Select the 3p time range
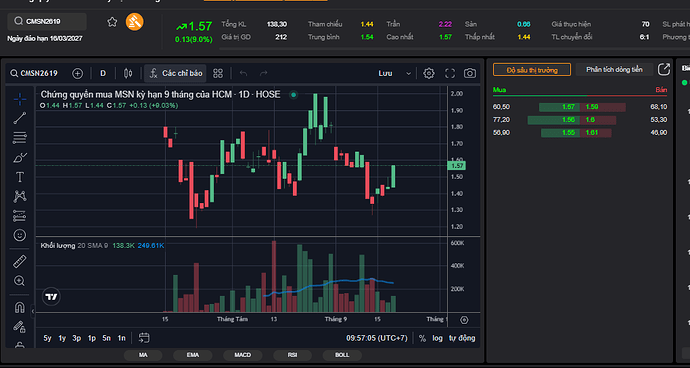This screenshot has width=690, height=368. pyautogui.click(x=77, y=338)
